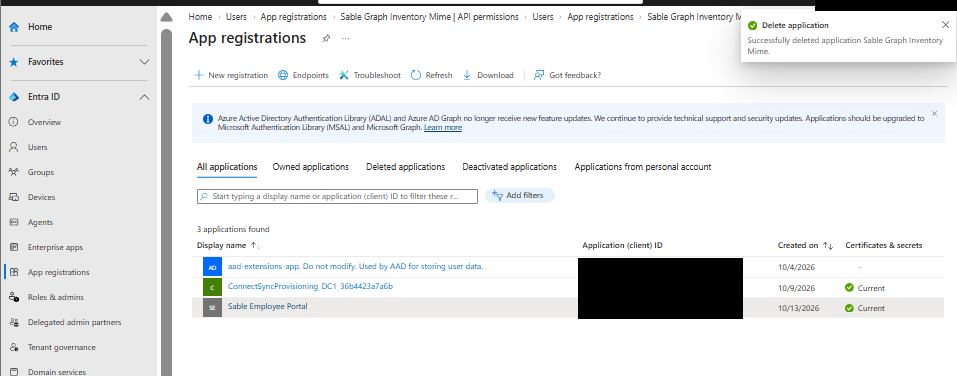
Task: Click the App registrations grid icon
Action: coord(13,272)
